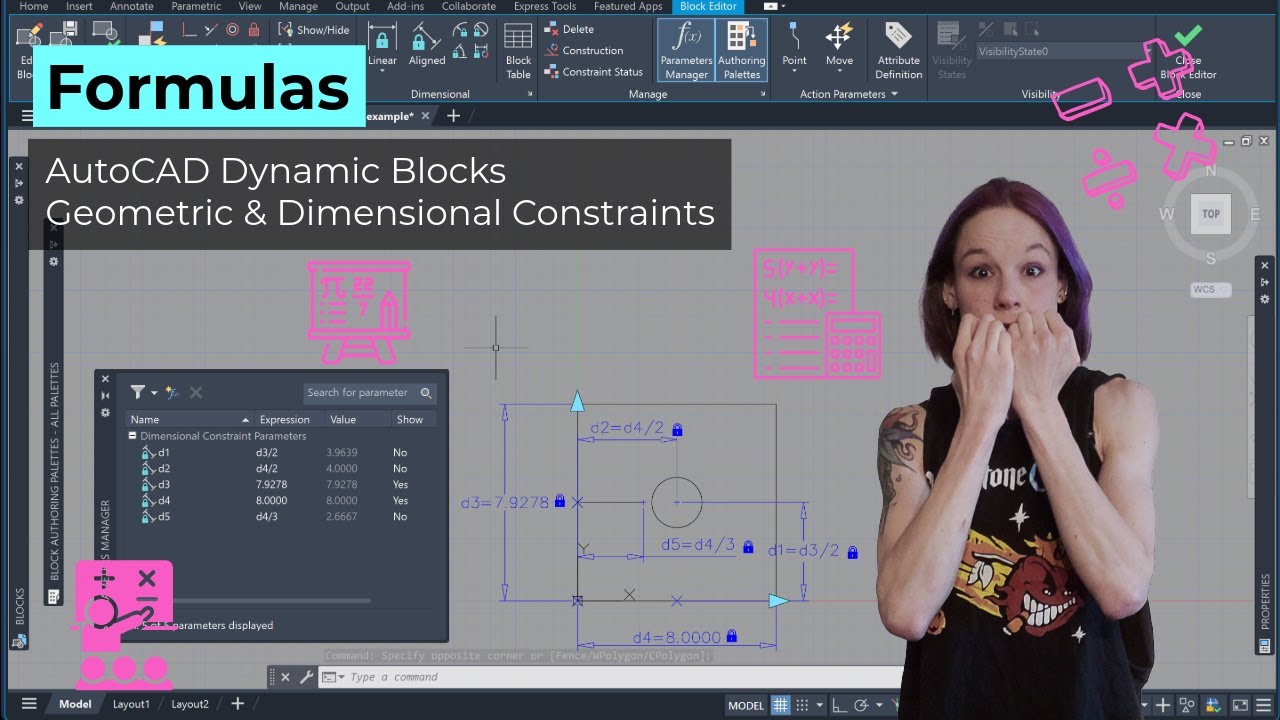Close the command line window
Screen dimensions: 1280x720
[285, 677]
